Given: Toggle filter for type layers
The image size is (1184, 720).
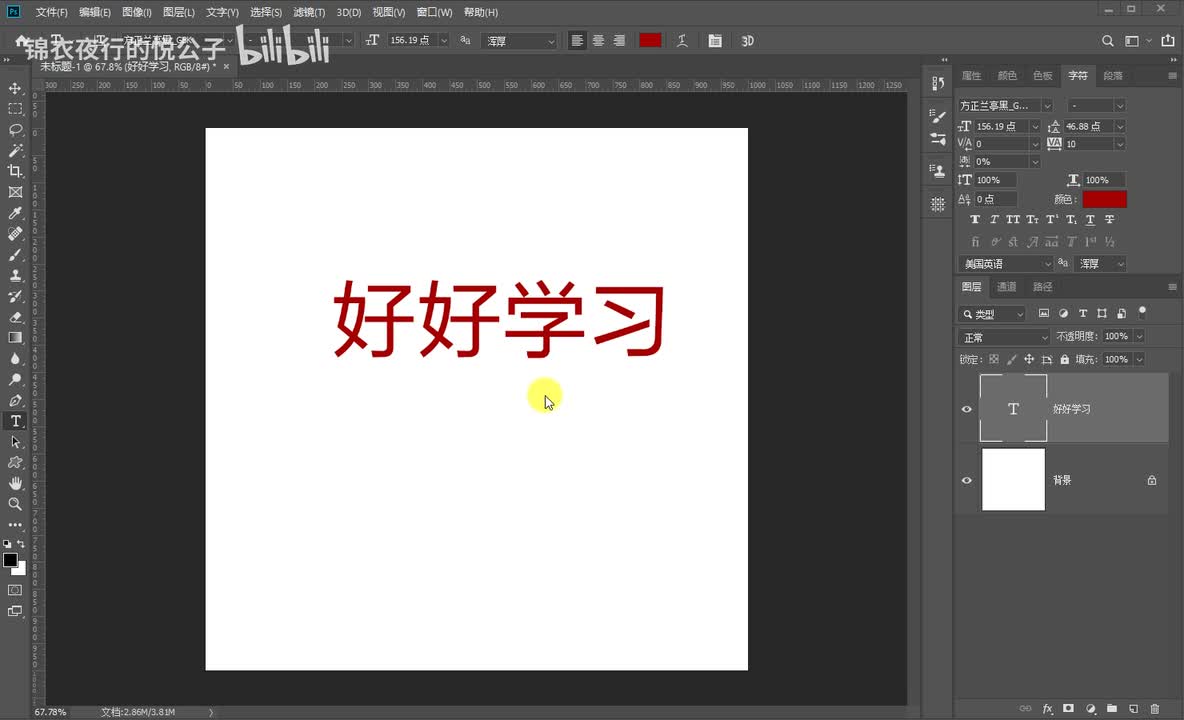Looking at the screenshot, I should (x=1083, y=313).
